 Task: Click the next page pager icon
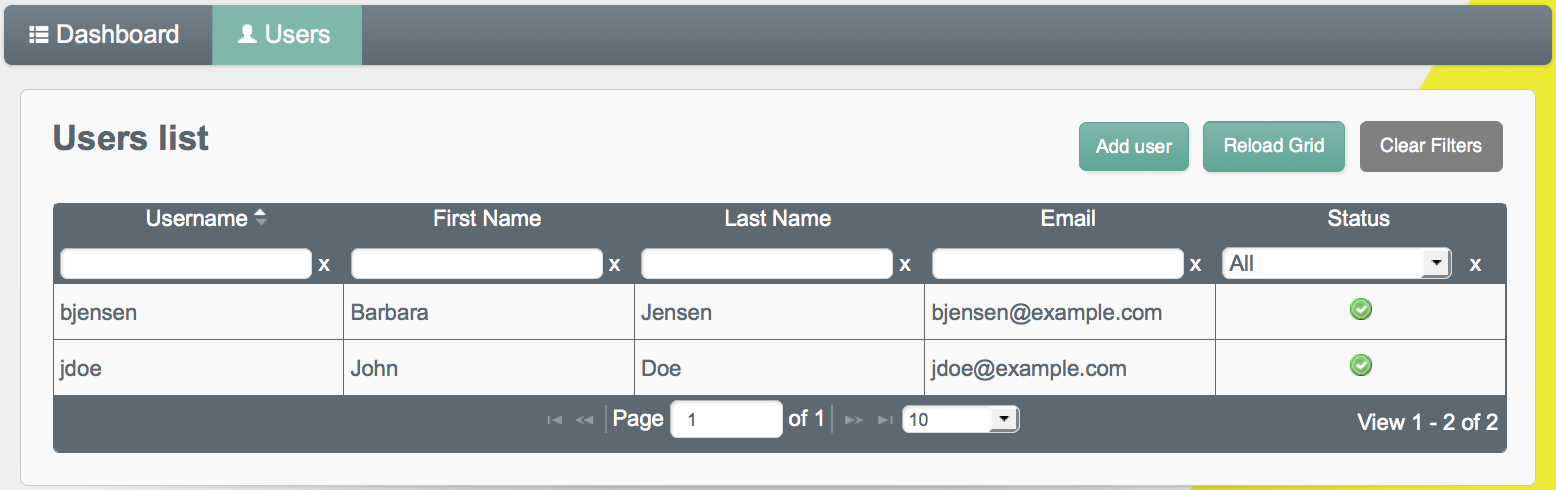tap(853, 420)
